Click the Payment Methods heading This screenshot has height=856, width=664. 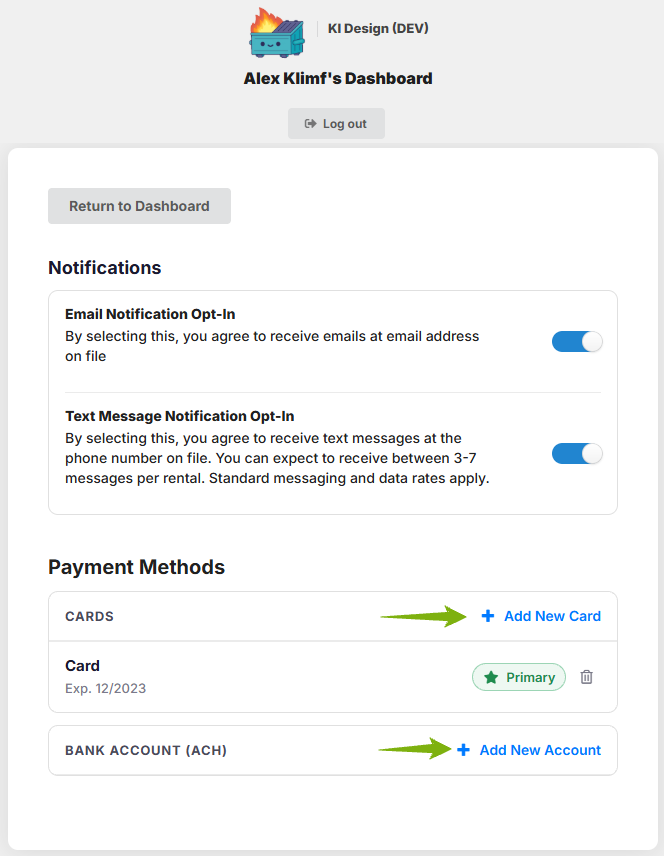point(137,567)
